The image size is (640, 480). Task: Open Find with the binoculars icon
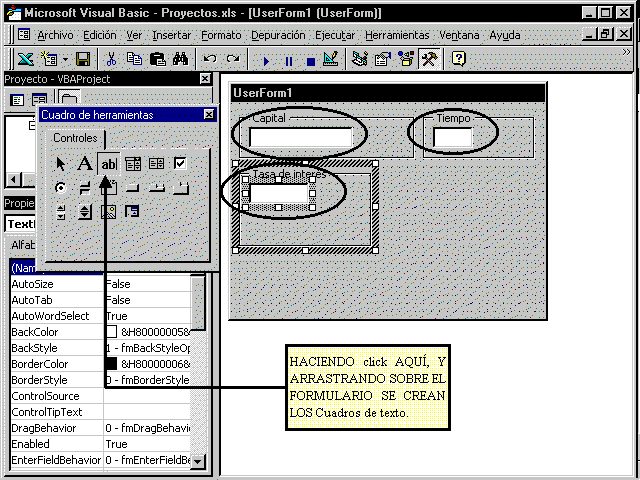(x=180, y=60)
